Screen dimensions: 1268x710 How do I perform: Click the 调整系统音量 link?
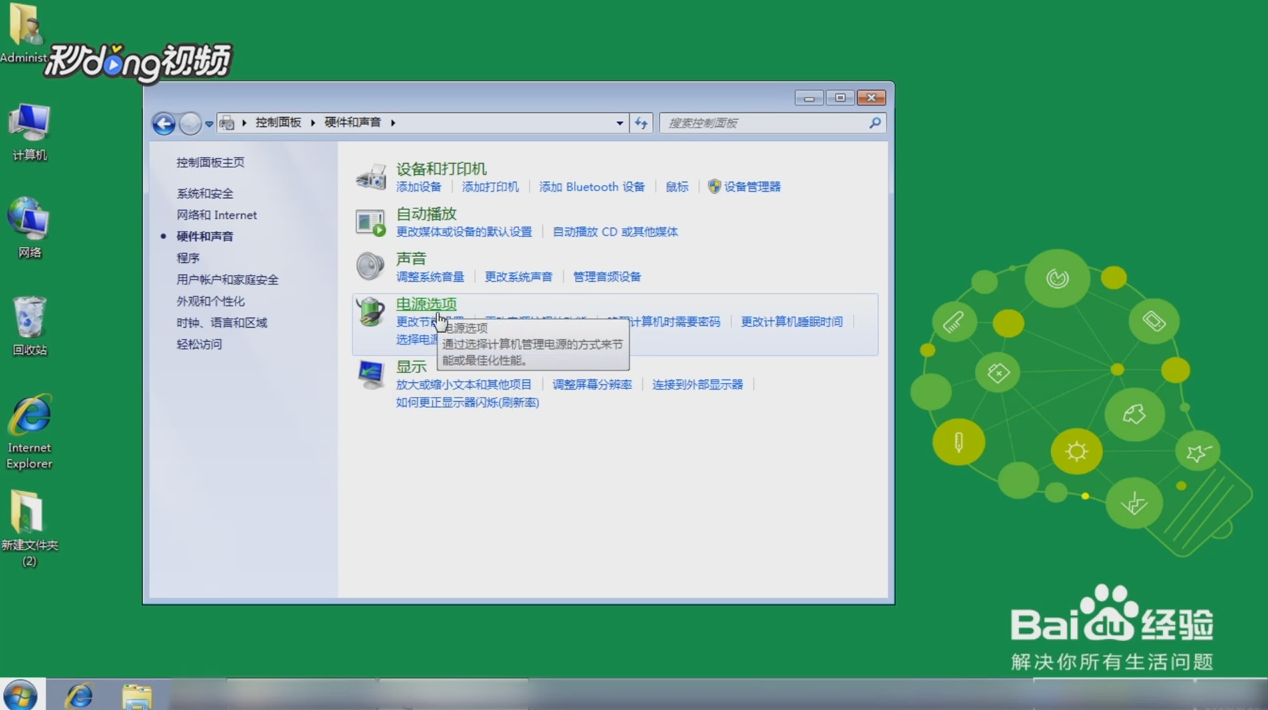point(430,277)
